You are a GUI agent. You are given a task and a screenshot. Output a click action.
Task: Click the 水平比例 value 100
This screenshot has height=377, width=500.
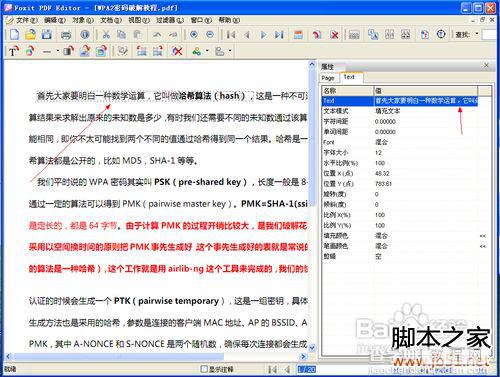[380, 163]
